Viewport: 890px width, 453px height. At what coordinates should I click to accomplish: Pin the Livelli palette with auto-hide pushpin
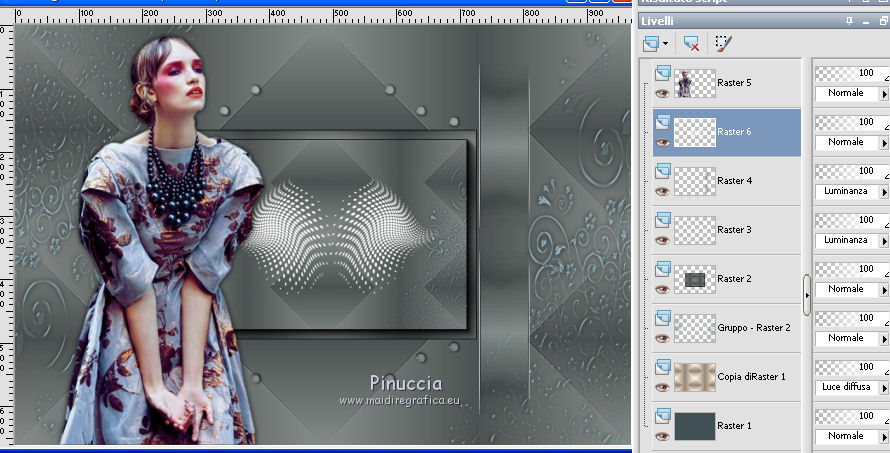(849, 21)
